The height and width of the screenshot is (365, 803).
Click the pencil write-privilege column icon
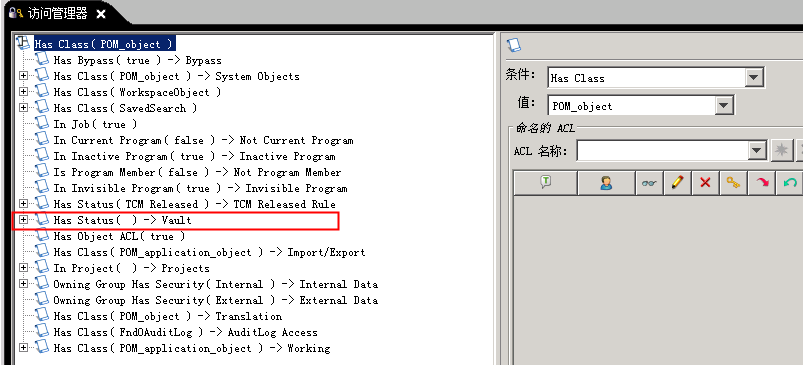(677, 182)
